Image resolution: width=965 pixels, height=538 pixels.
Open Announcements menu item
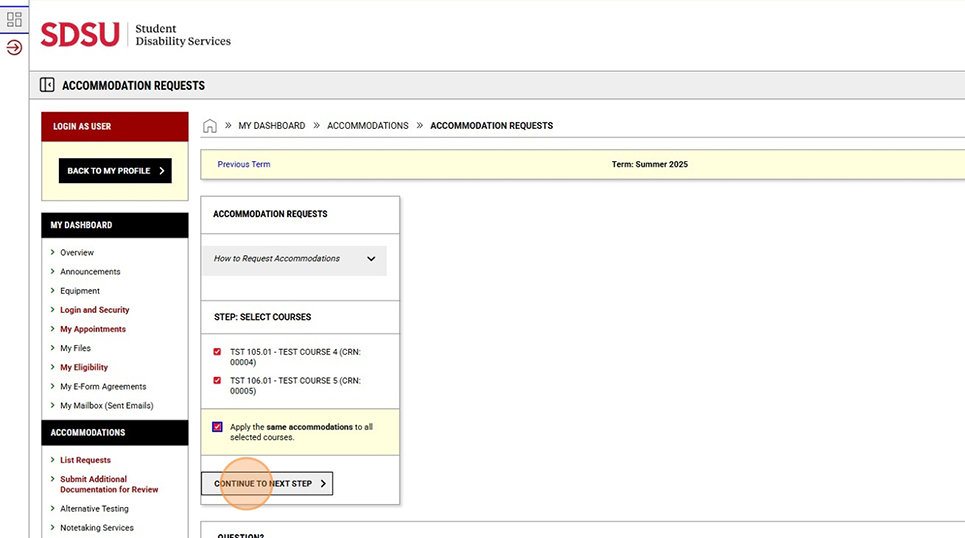90,271
